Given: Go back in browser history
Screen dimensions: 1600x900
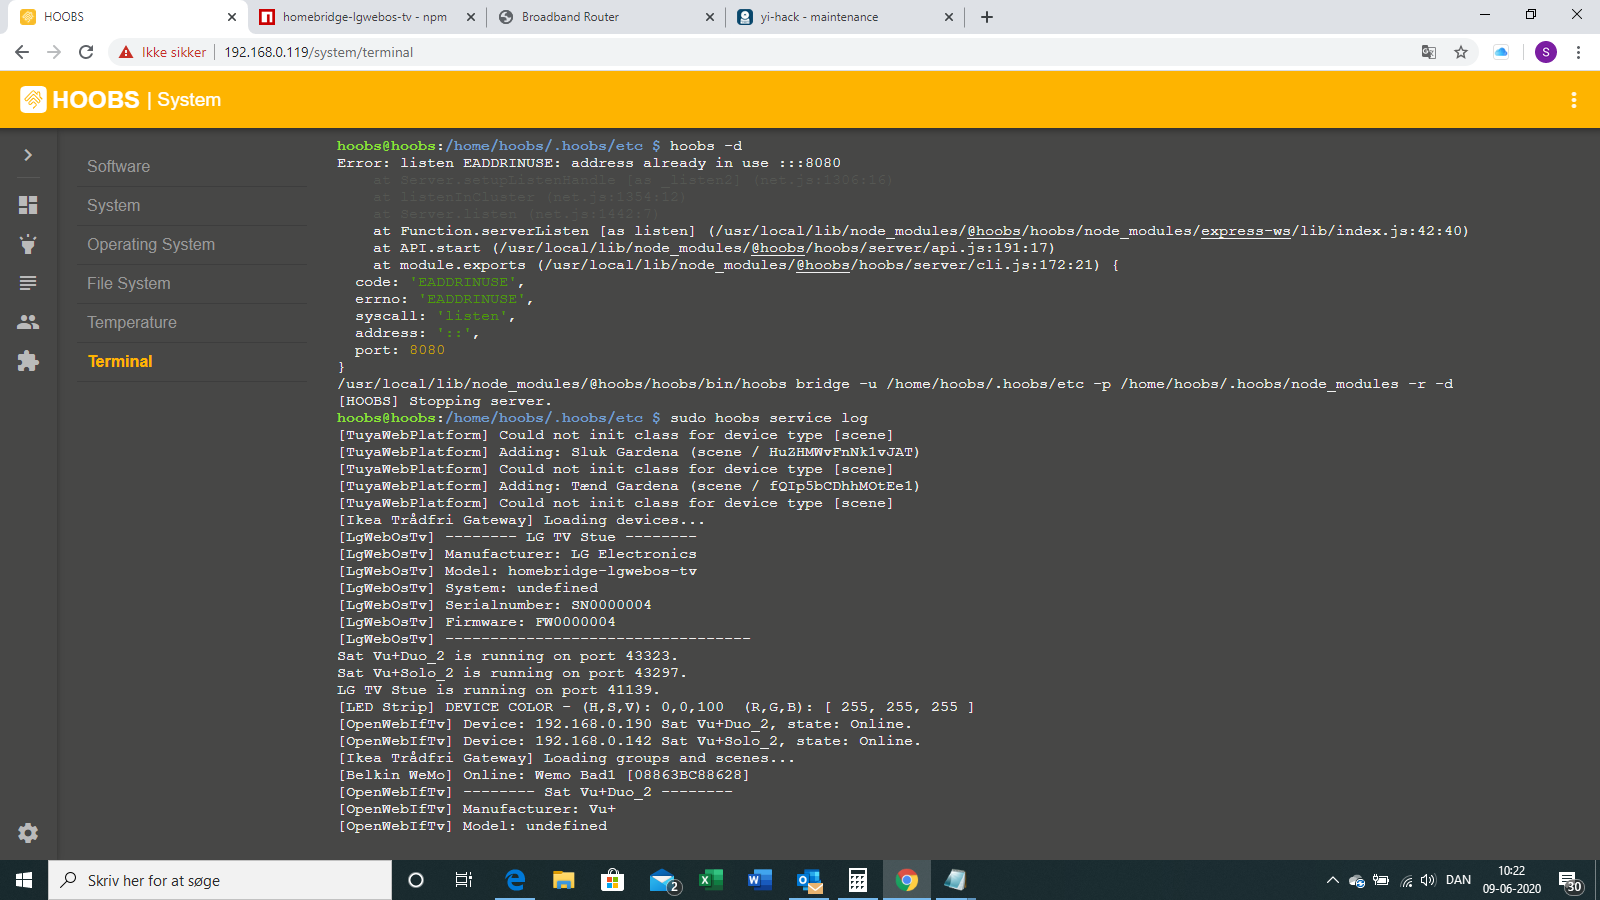Looking at the screenshot, I should coord(22,52).
